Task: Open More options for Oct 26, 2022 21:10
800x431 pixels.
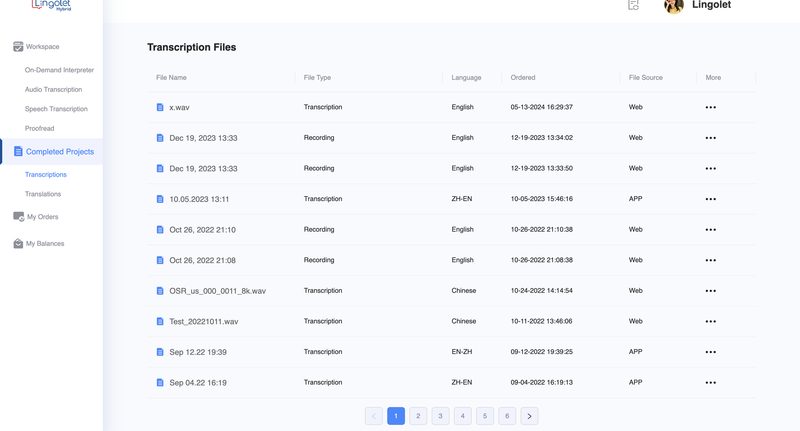Action: 711,230
